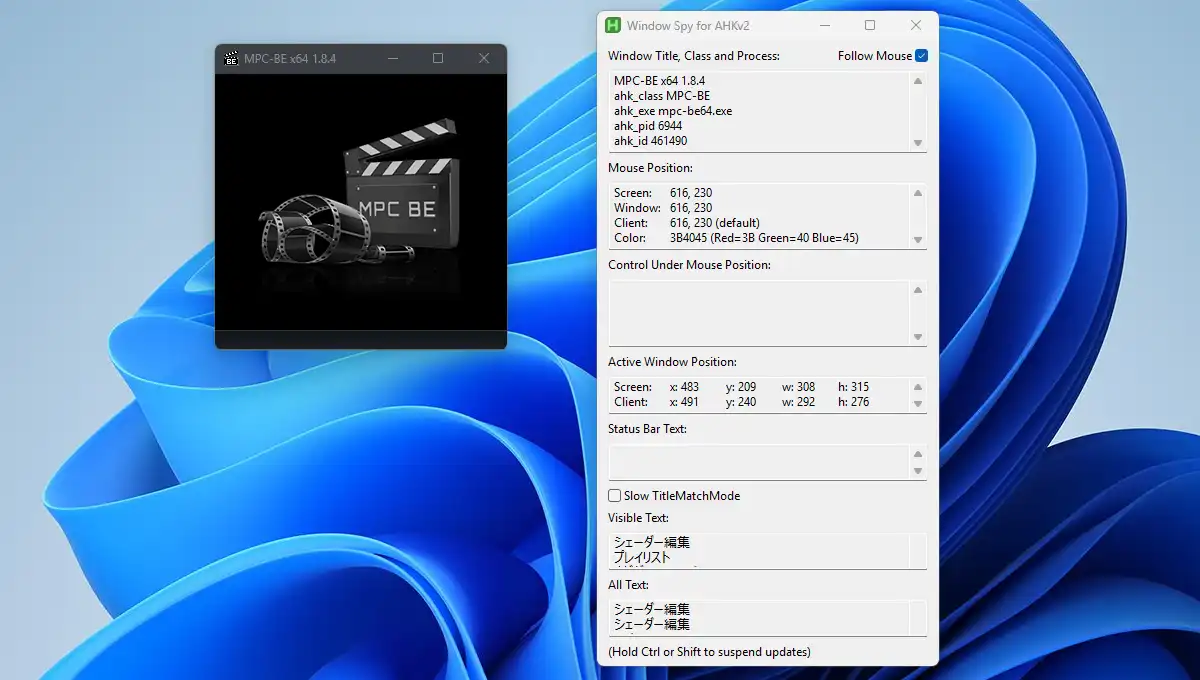
Task: Click inside the All Text box
Action: [759, 617]
